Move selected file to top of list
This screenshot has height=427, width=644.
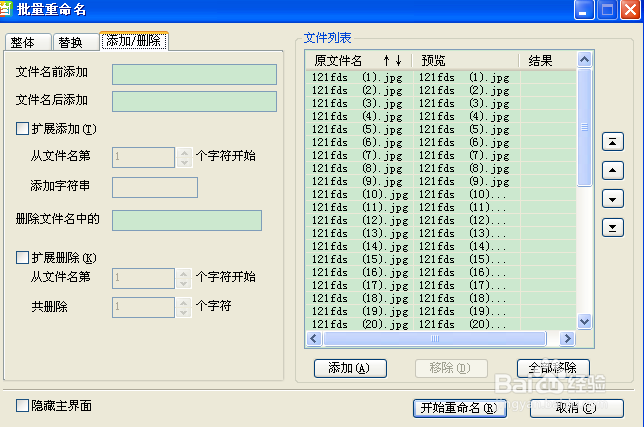(x=612, y=142)
